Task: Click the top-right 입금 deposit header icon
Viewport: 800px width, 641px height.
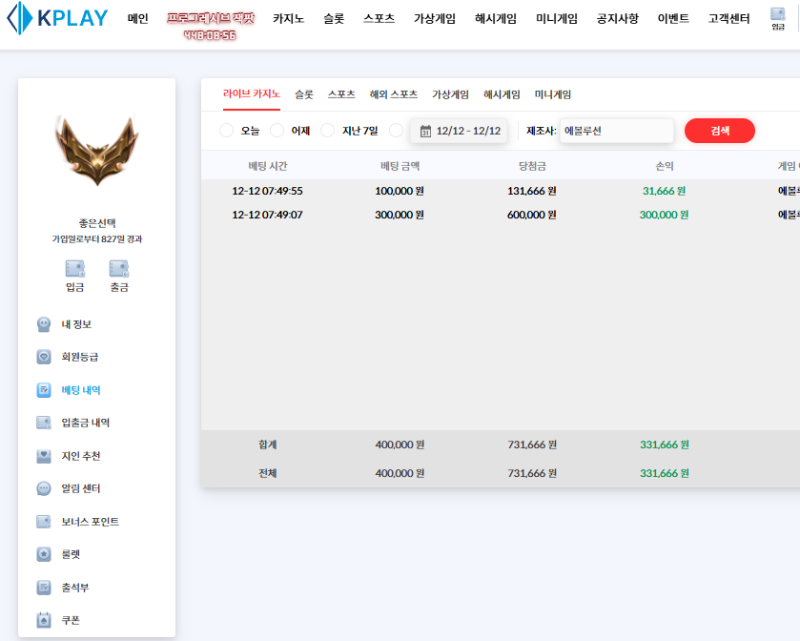Action: coord(777,17)
